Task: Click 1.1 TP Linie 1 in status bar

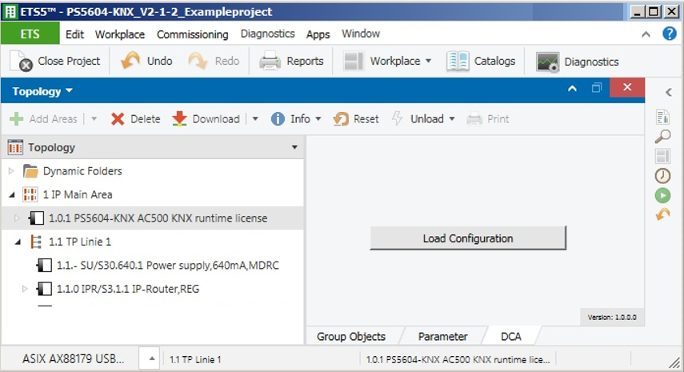Action: (195, 359)
